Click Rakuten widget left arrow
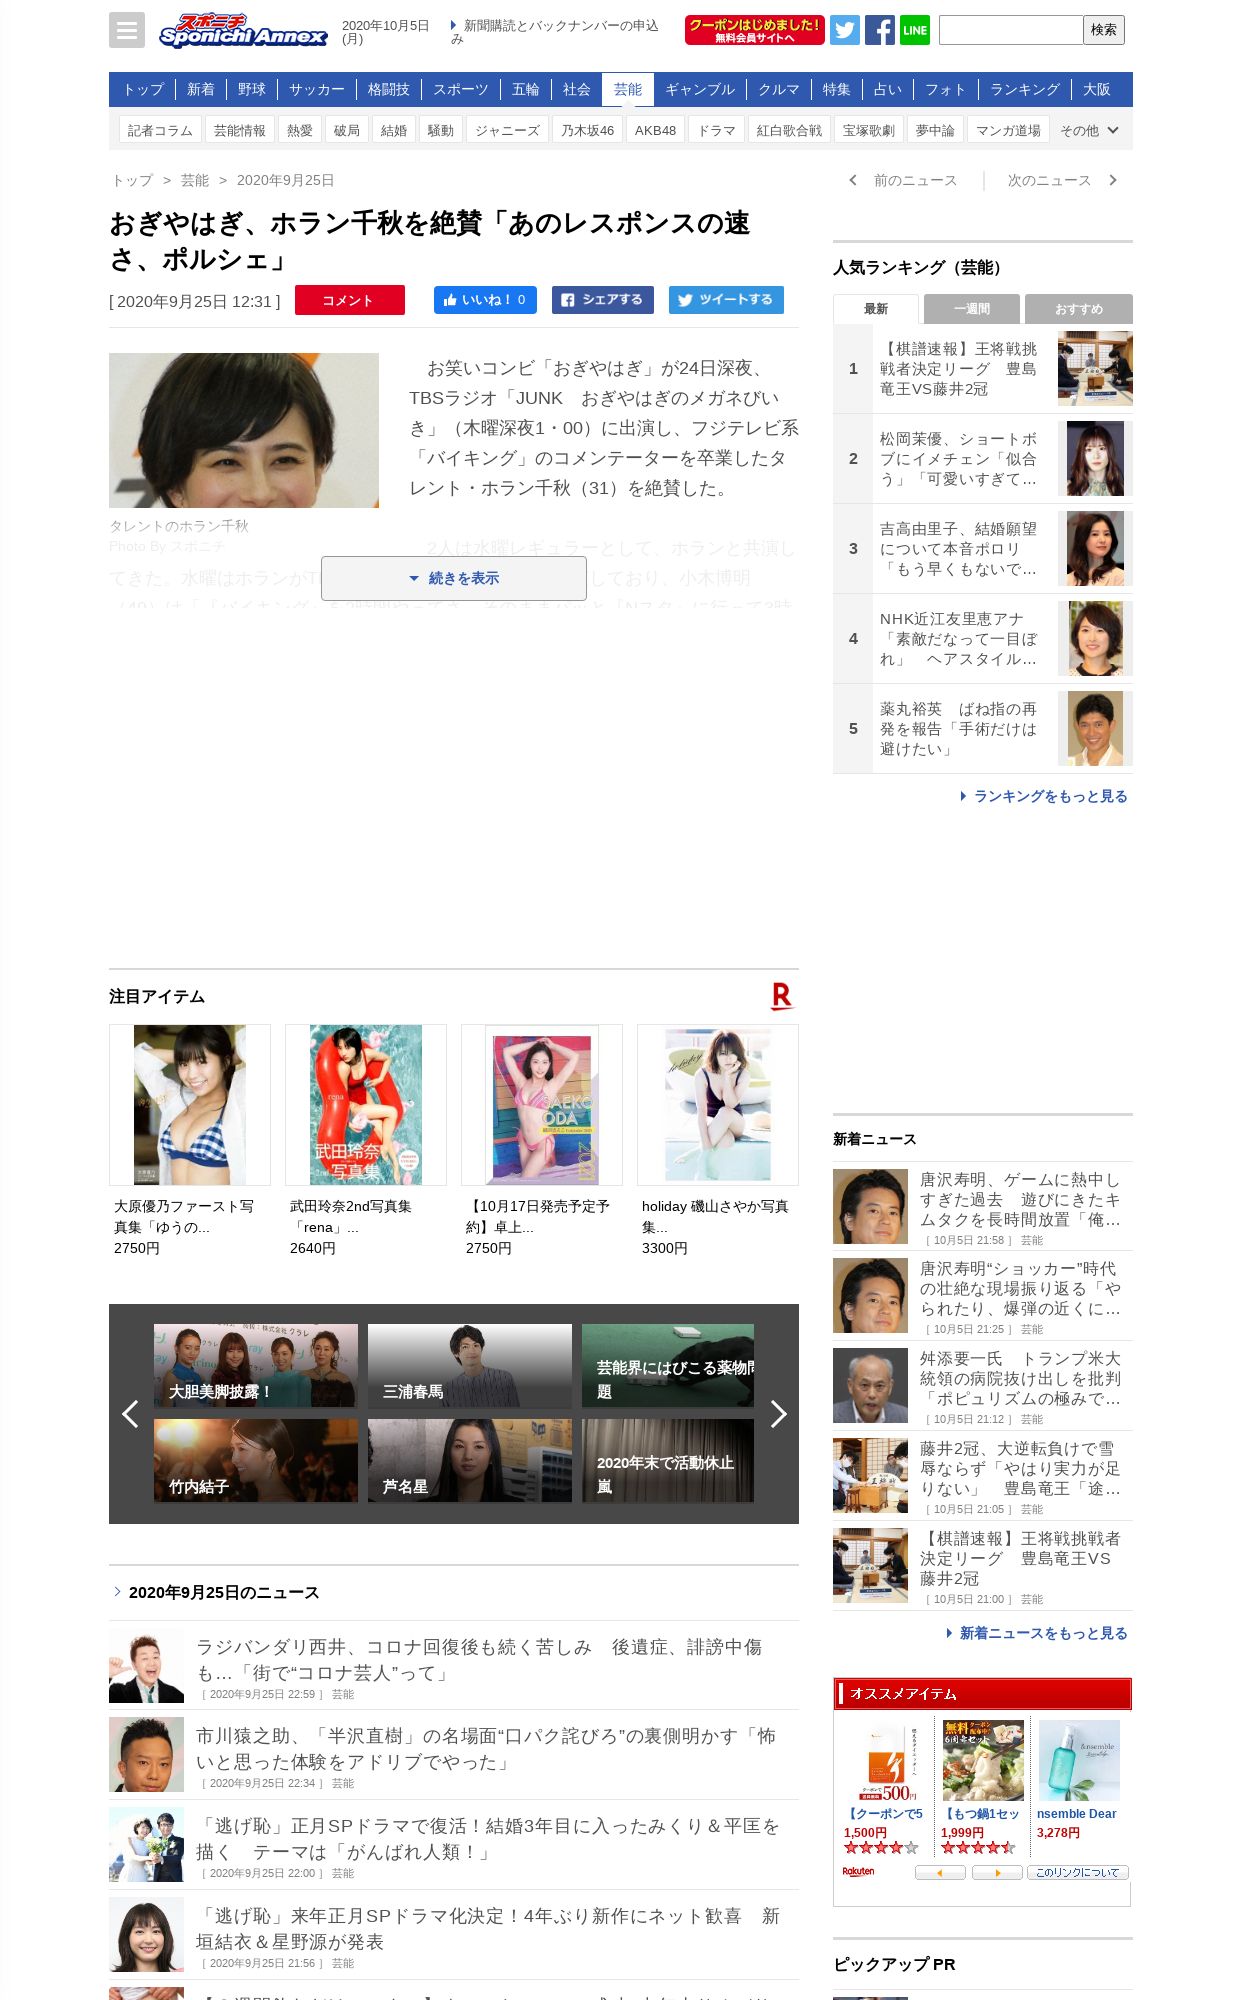This screenshot has width=1242, height=2000. 940,1872
